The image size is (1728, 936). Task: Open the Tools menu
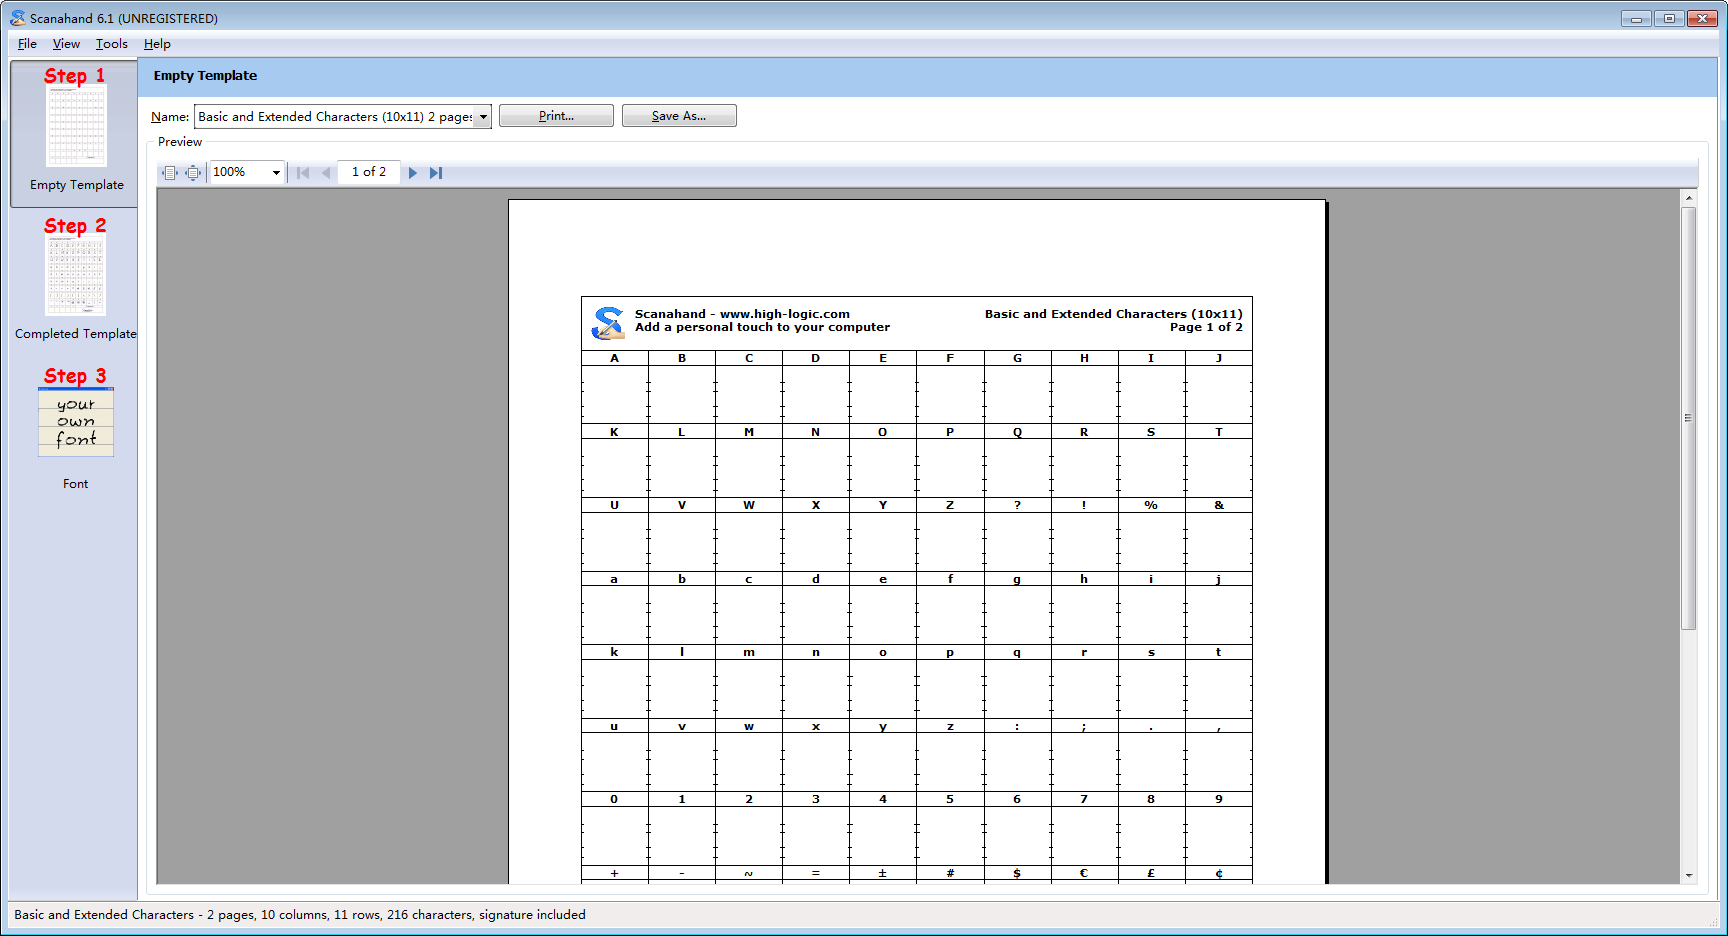click(111, 44)
